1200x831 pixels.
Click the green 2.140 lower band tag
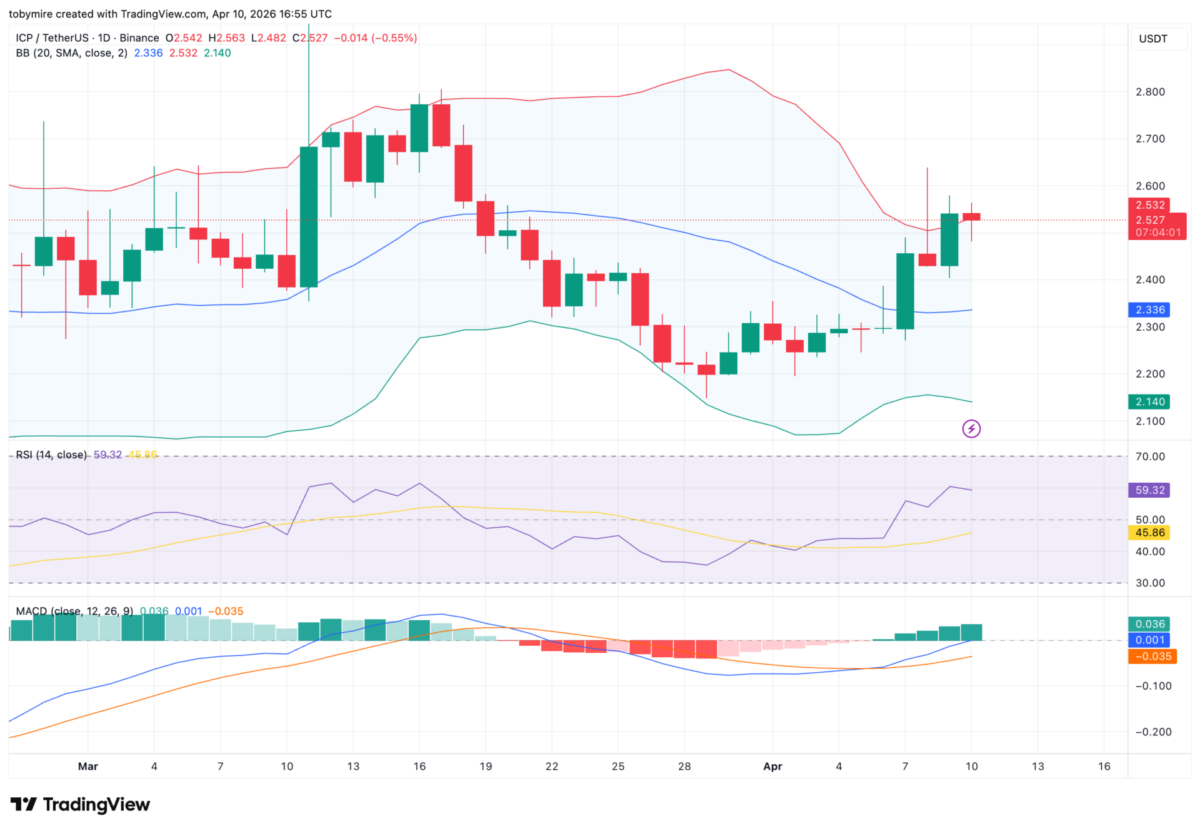pyautogui.click(x=1148, y=402)
